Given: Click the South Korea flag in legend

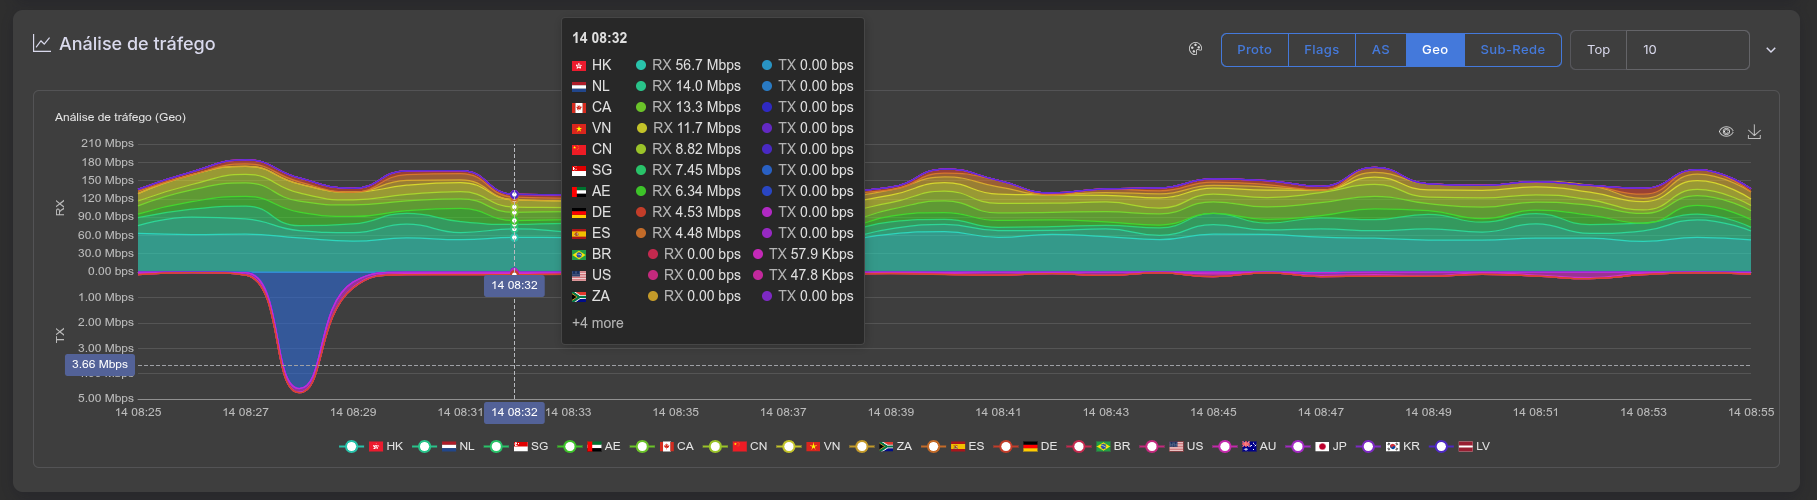Looking at the screenshot, I should tap(1393, 447).
